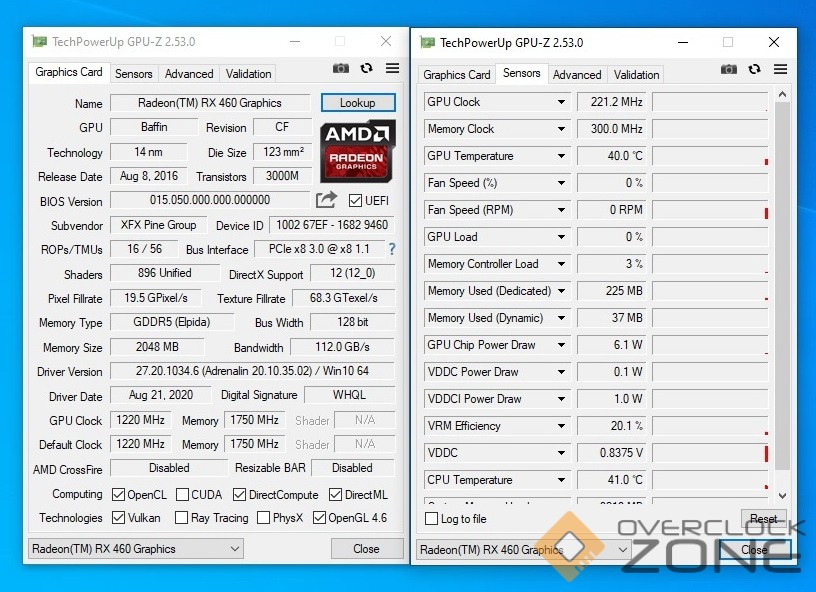Click the GPU Temperature history graph
The height and width of the screenshot is (592, 816).
[x=710, y=156]
